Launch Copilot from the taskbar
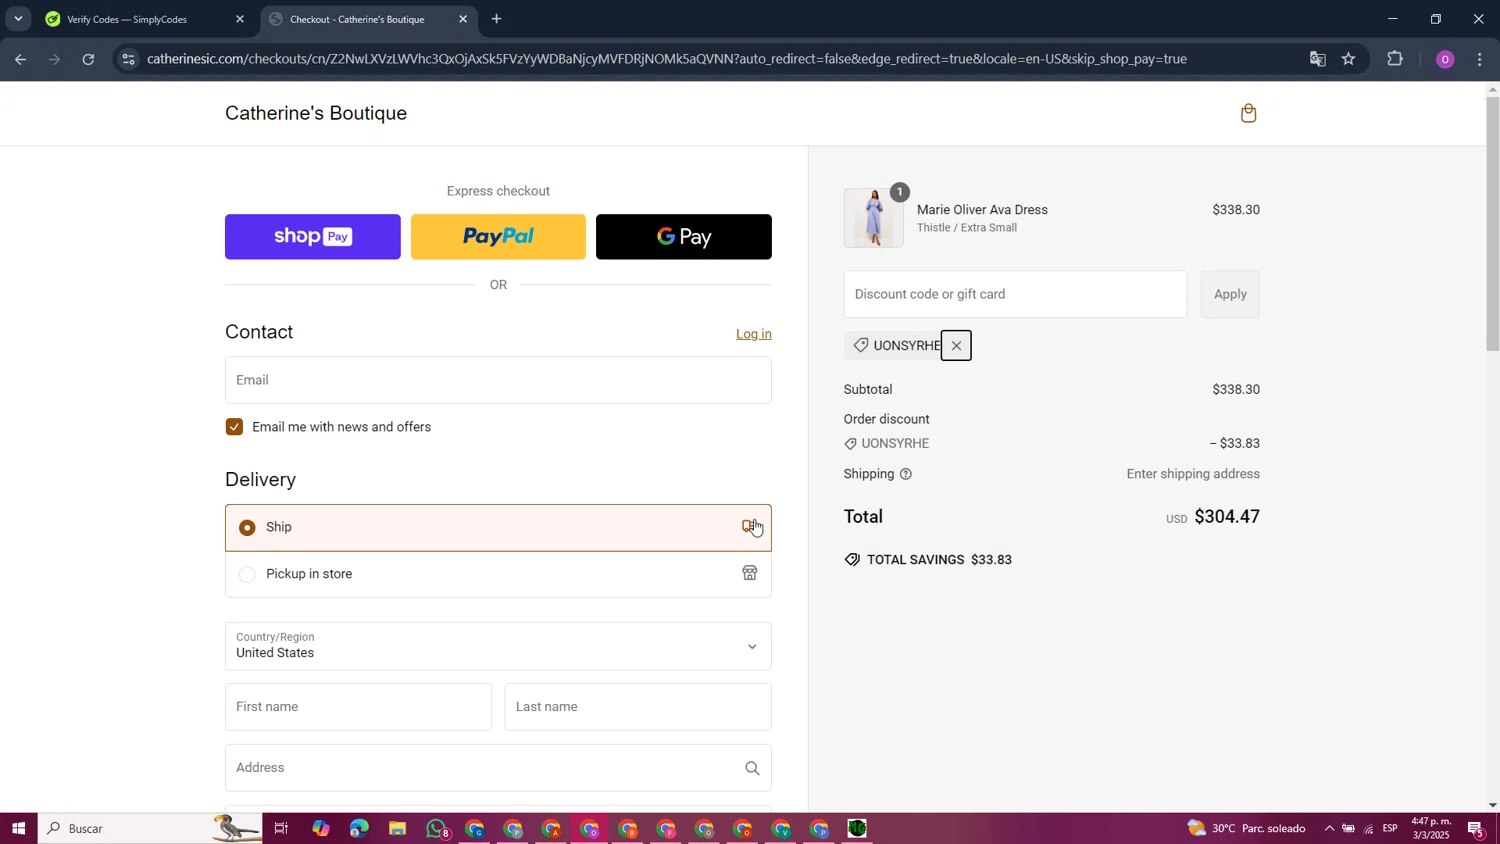Viewport: 1500px width, 844px height. pos(320,828)
